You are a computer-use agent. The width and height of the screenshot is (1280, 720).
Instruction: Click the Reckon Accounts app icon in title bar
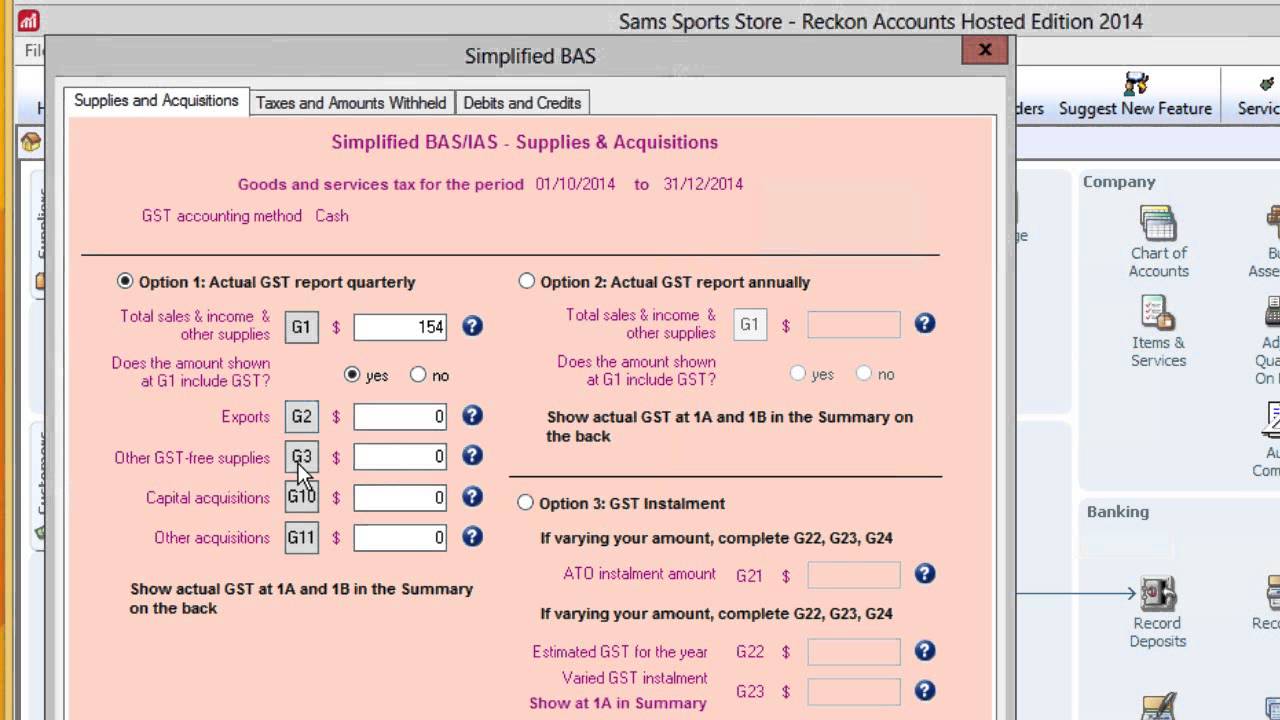29,20
